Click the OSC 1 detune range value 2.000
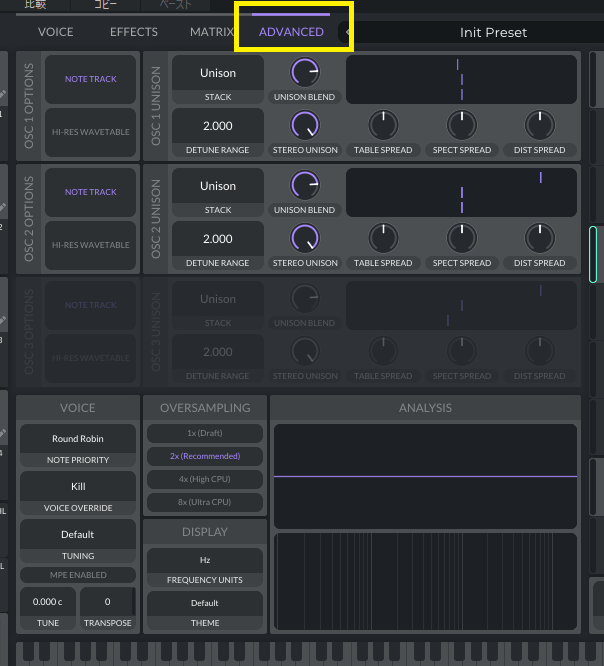 pos(218,126)
